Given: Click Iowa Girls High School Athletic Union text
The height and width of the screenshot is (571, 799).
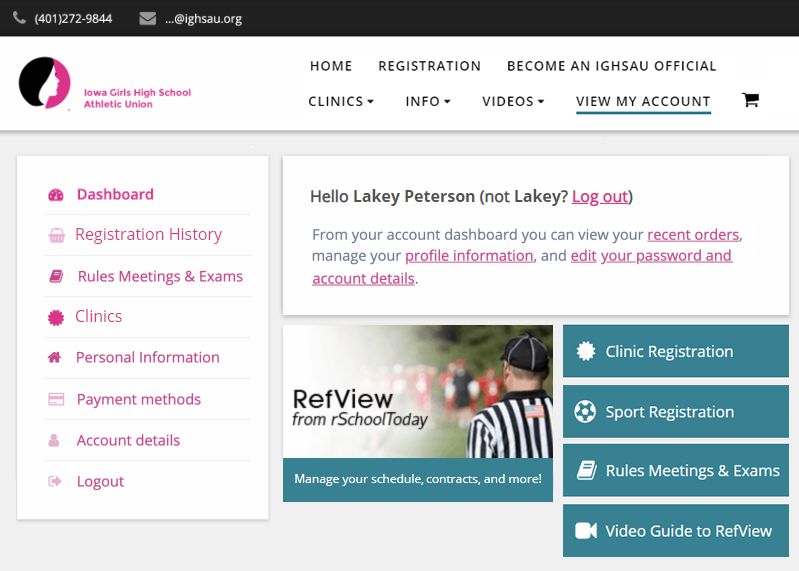Looking at the screenshot, I should pos(137,98).
